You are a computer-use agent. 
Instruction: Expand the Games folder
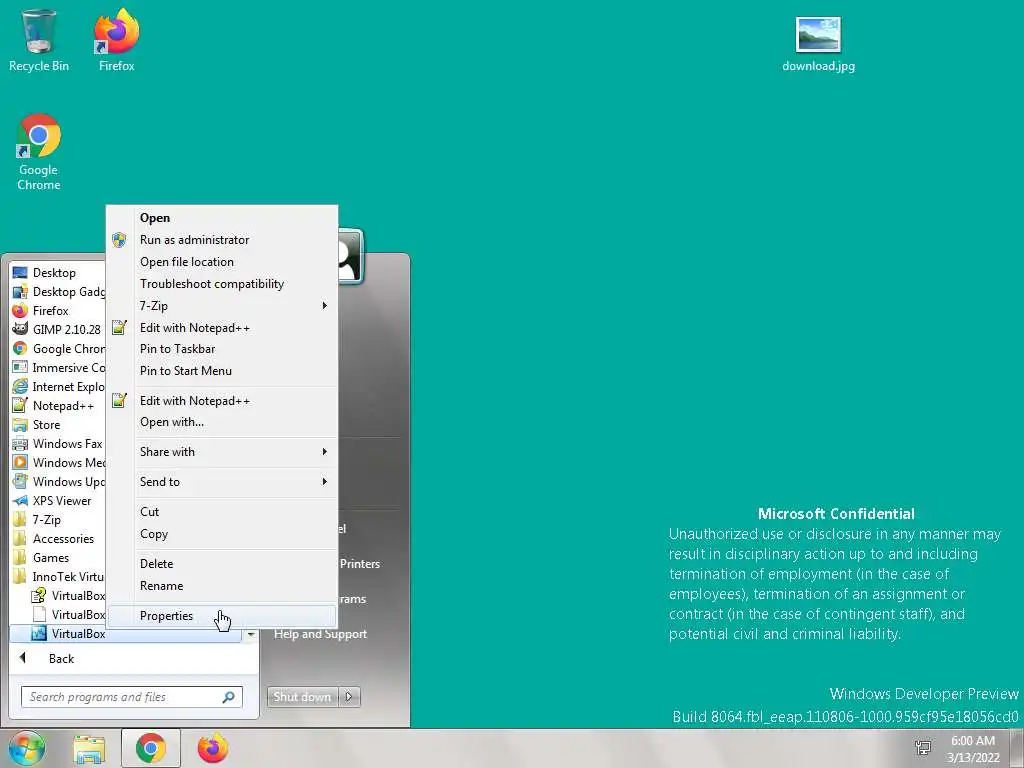pos(57,558)
